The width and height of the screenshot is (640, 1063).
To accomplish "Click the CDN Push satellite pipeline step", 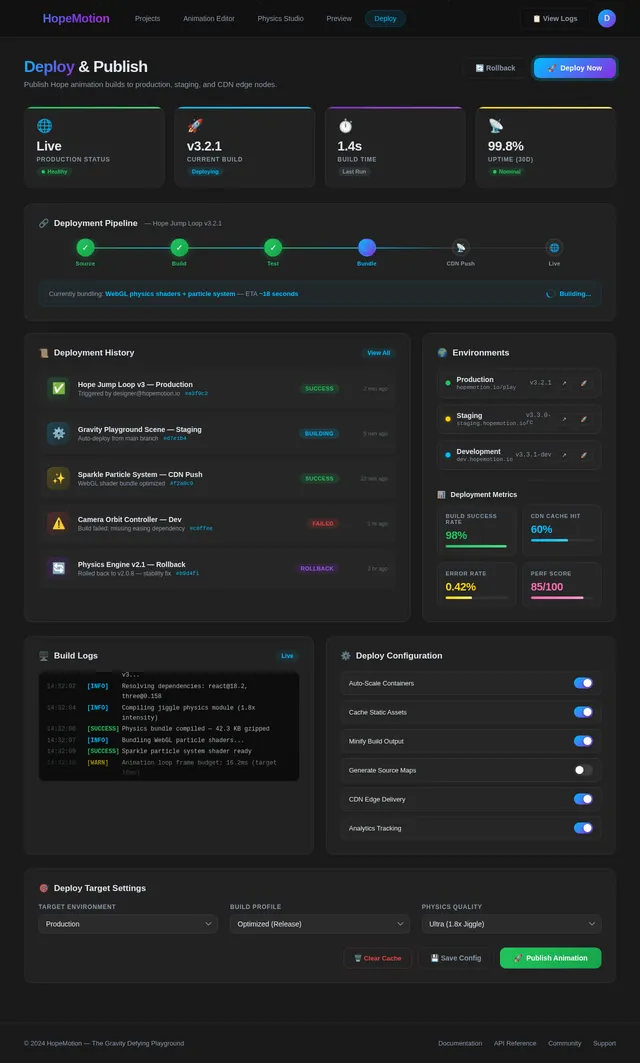I will [460, 248].
